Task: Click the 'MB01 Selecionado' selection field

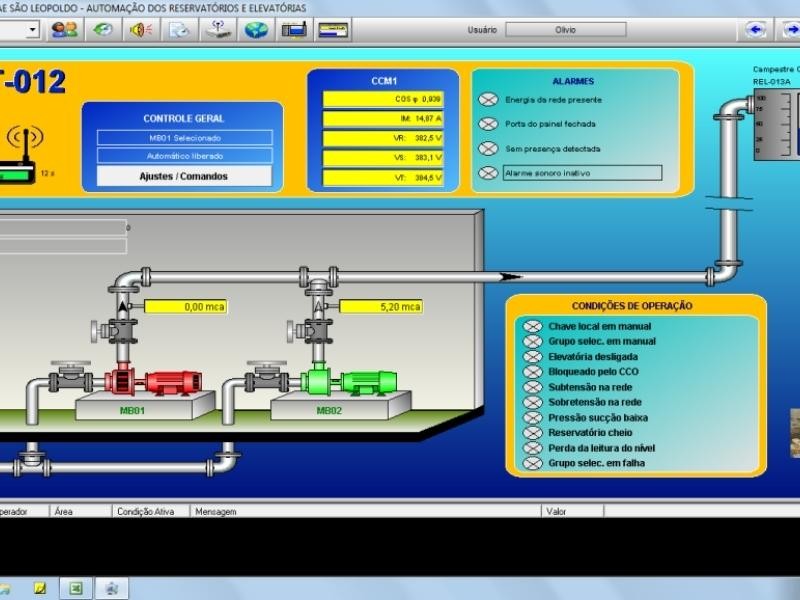Action: [x=184, y=138]
